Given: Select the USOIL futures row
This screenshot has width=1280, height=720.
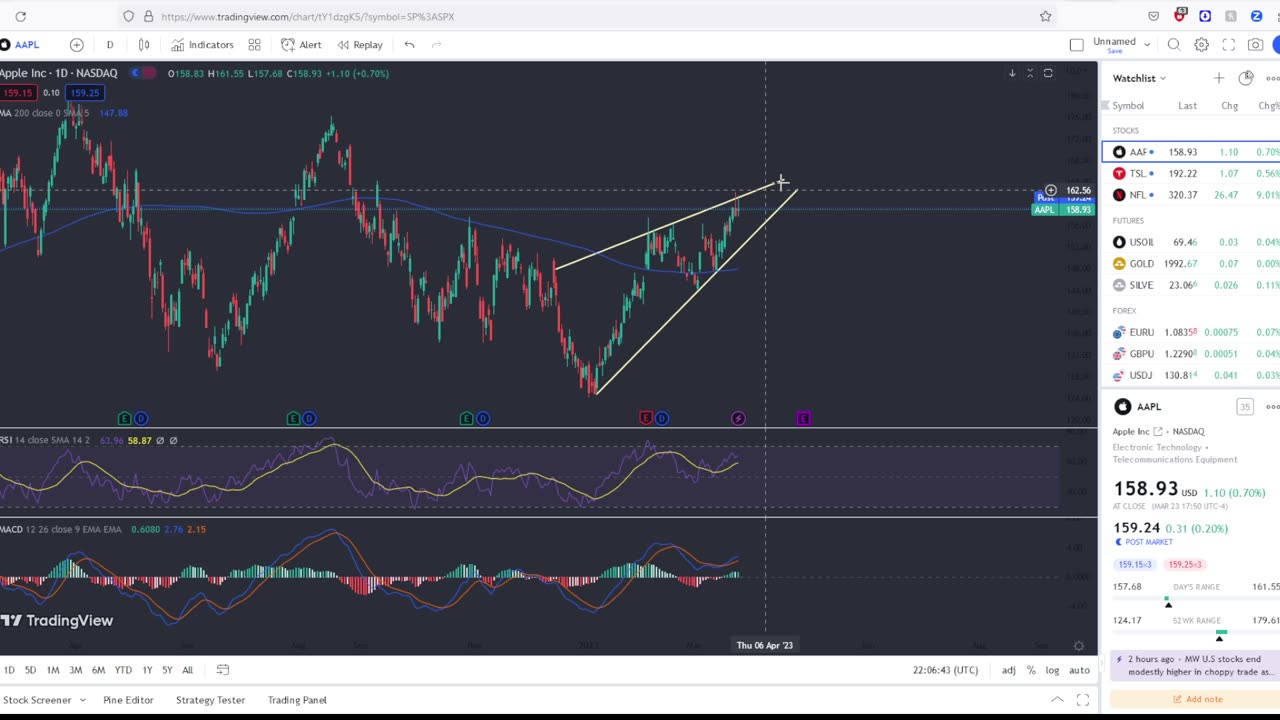Looking at the screenshot, I should tap(1191, 242).
